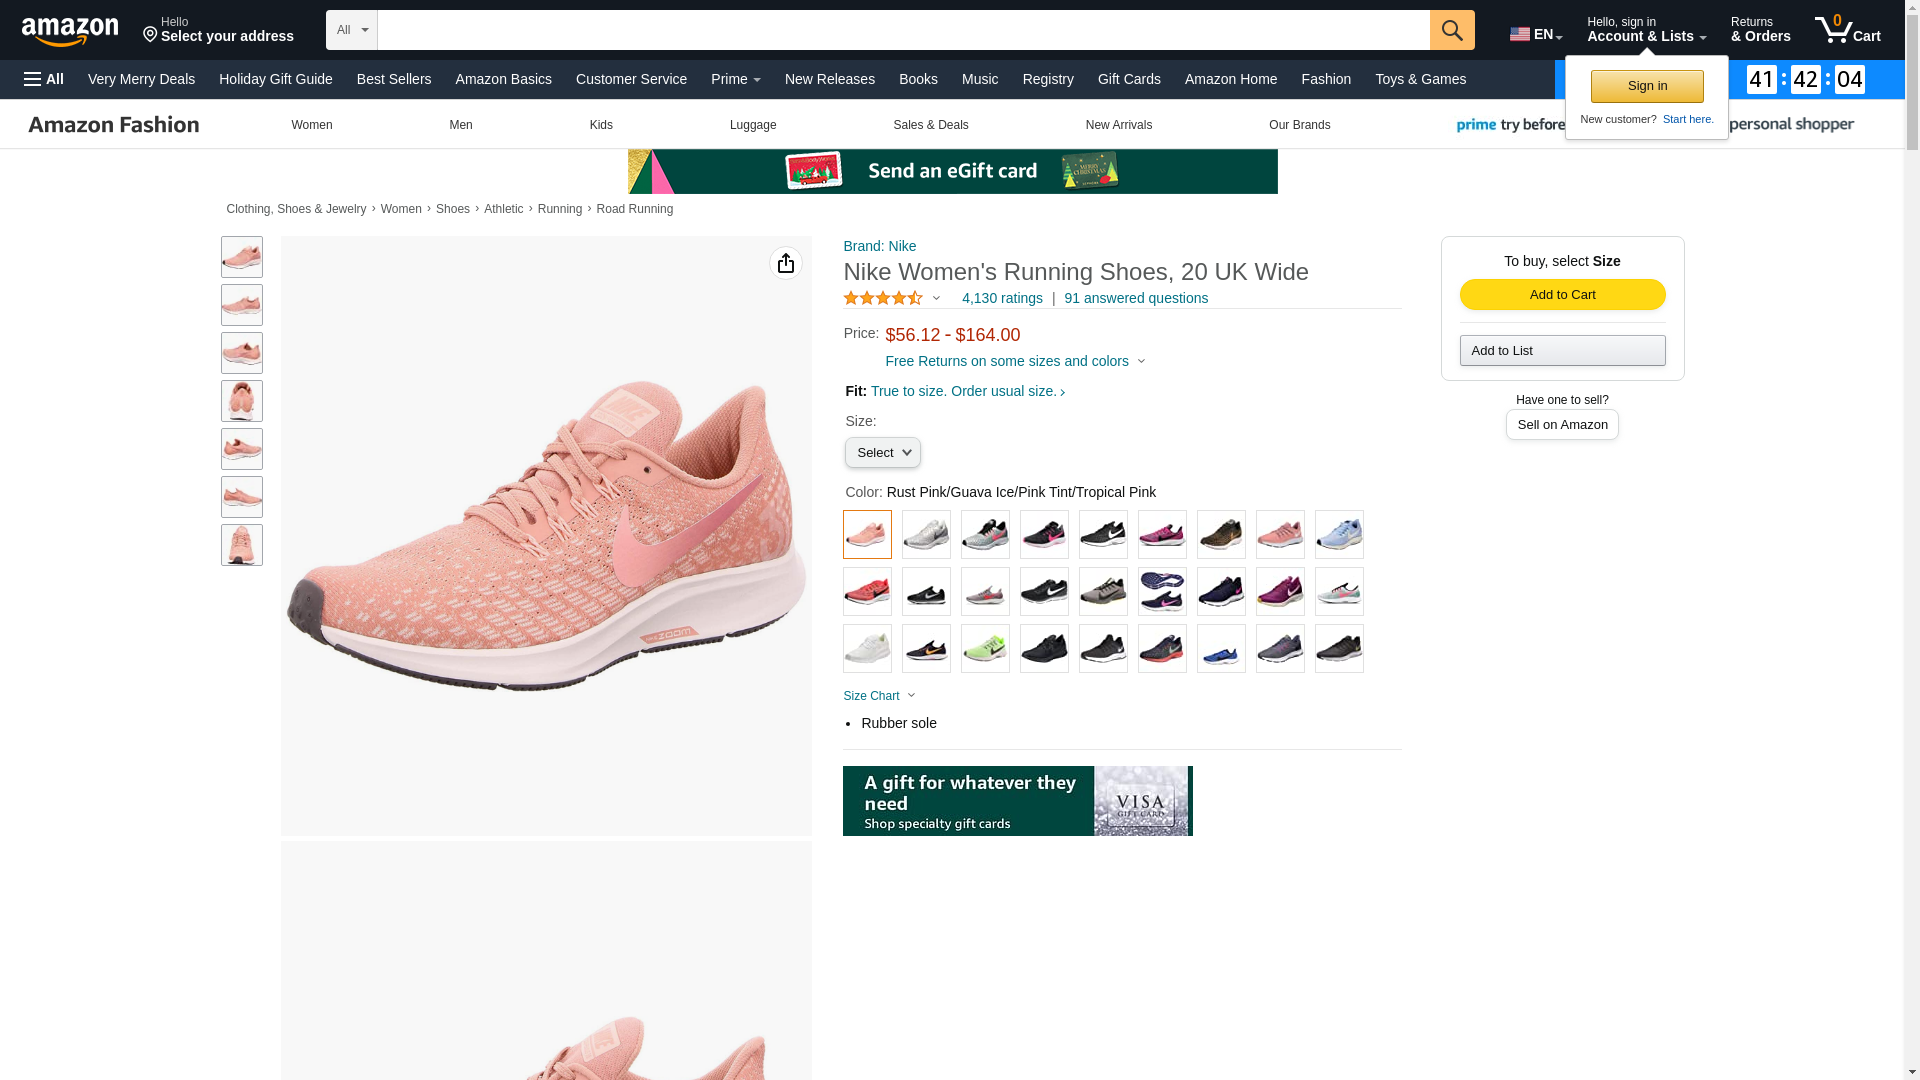This screenshot has height=1080, width=1920.
Task: Open the shopping cart icon
Action: [x=1846, y=30]
